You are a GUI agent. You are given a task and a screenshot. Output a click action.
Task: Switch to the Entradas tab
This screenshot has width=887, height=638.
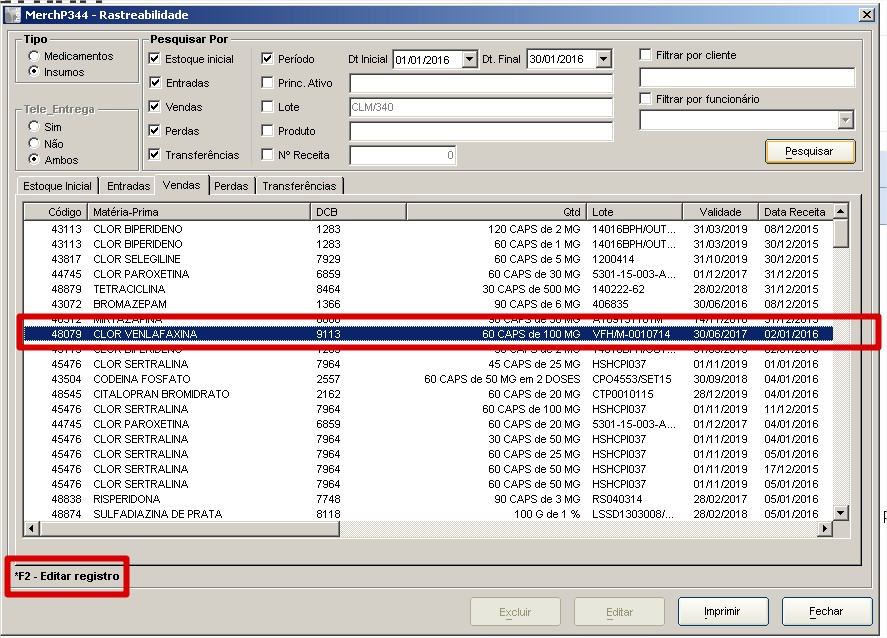pos(128,186)
